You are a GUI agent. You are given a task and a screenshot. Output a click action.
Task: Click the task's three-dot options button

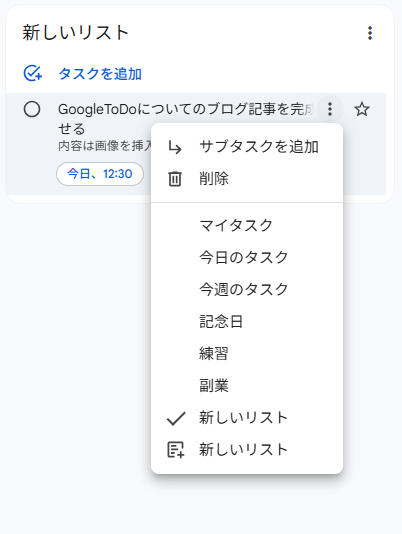329,109
